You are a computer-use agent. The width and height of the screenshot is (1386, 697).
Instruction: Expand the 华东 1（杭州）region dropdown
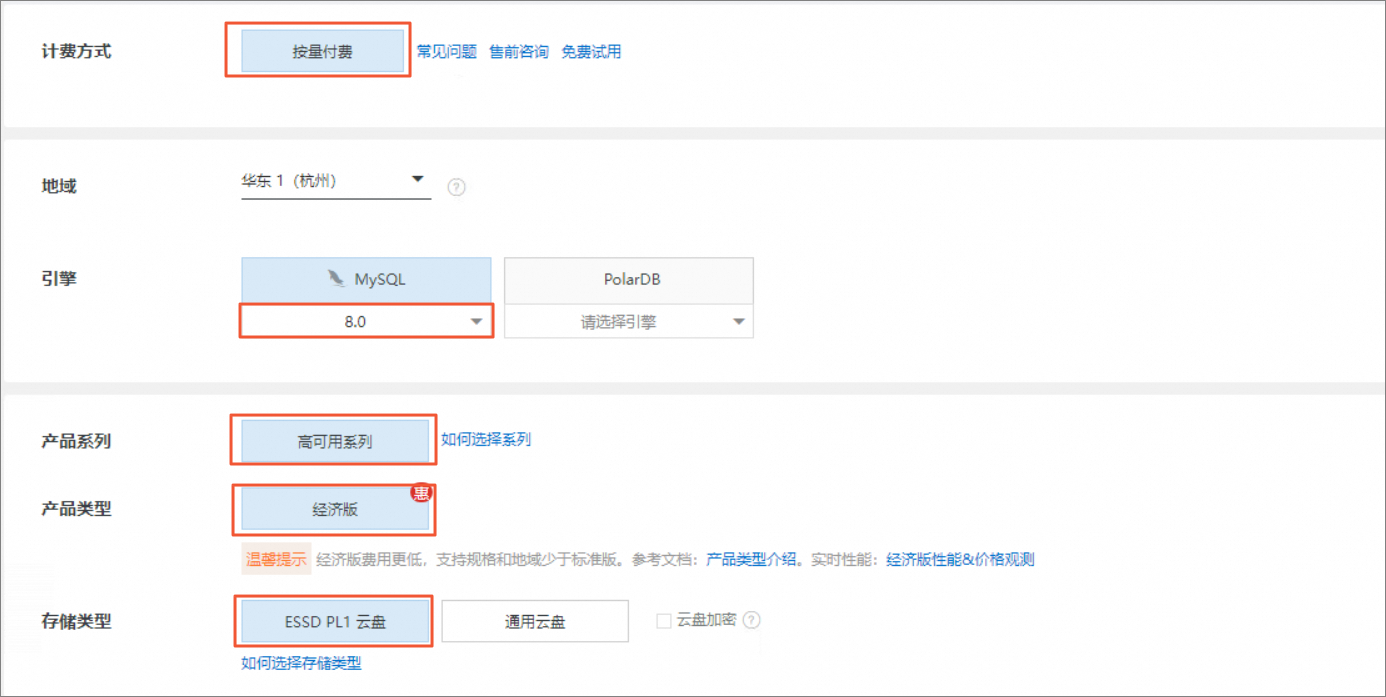click(x=336, y=182)
